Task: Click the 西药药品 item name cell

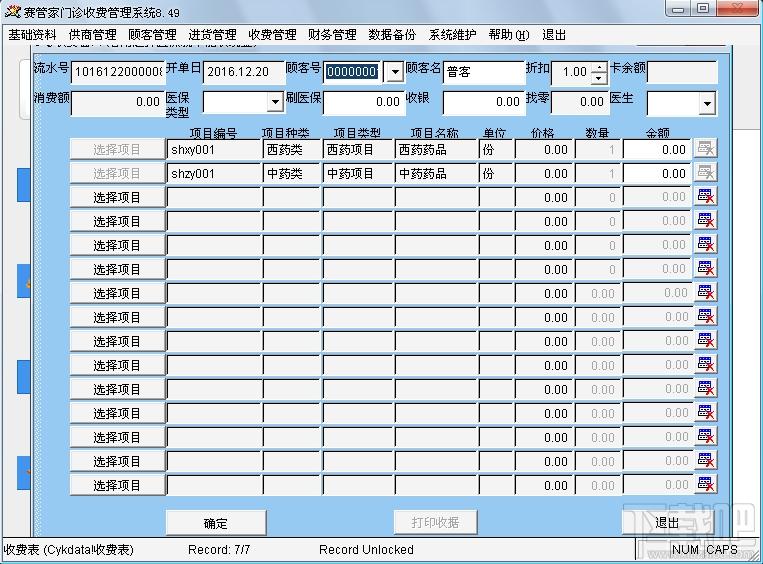Action: click(x=436, y=149)
